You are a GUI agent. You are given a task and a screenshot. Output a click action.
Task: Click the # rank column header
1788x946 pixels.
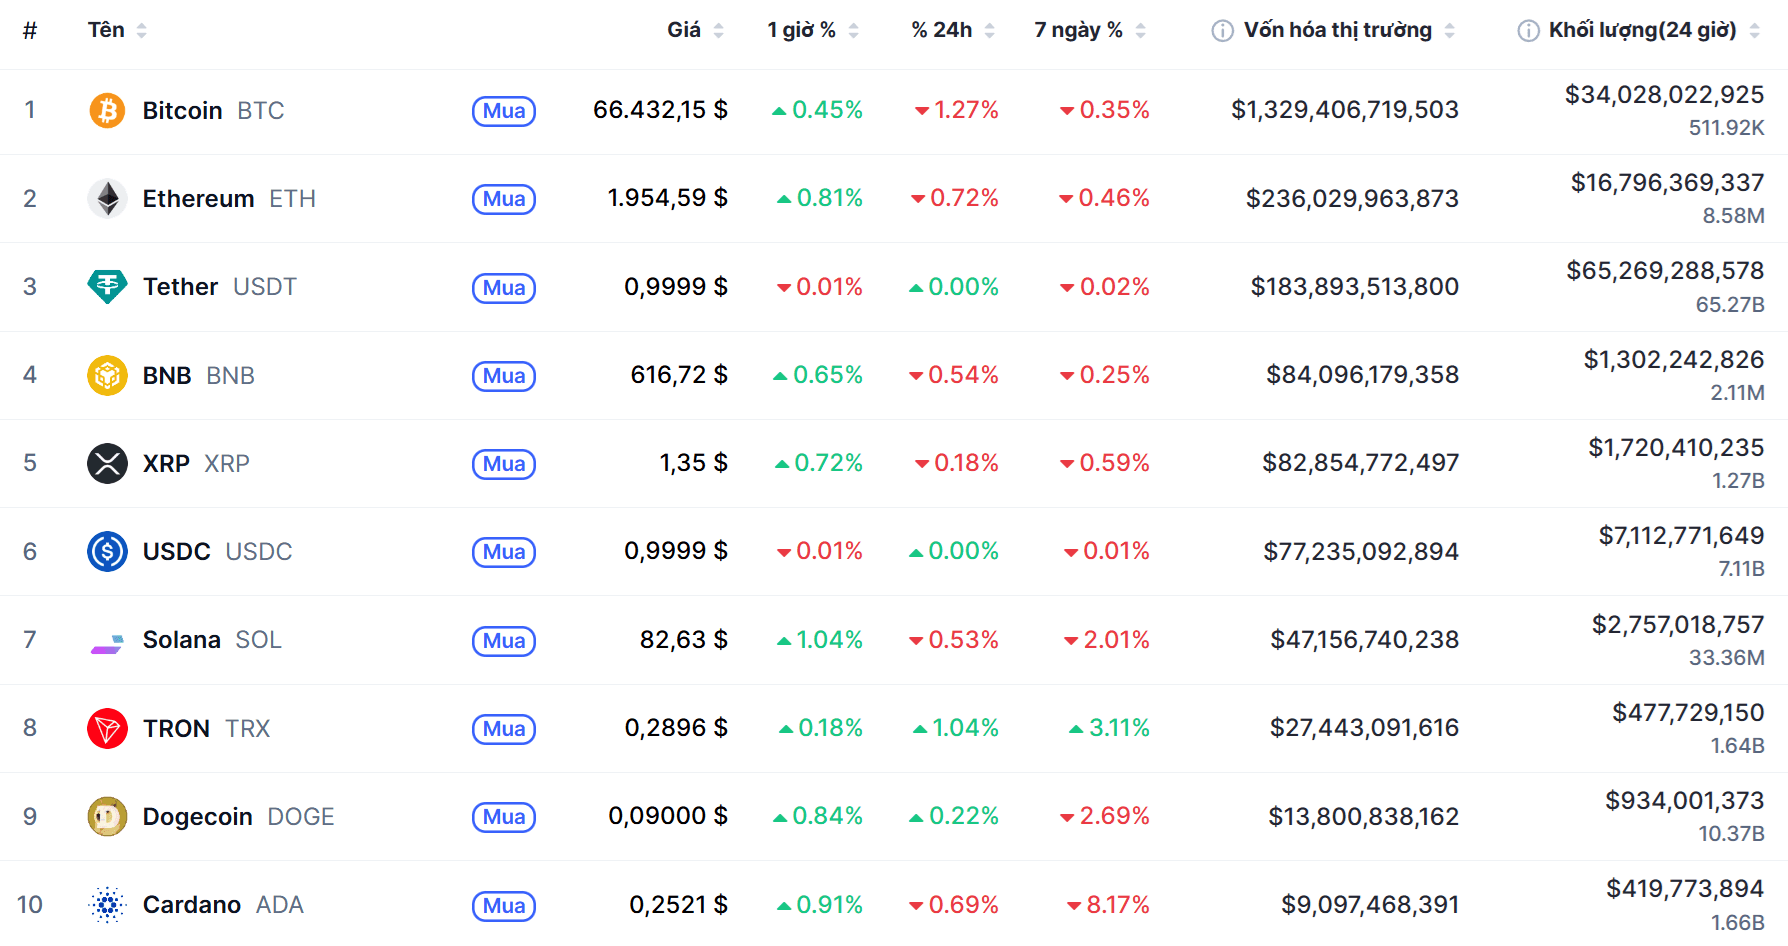30,31
